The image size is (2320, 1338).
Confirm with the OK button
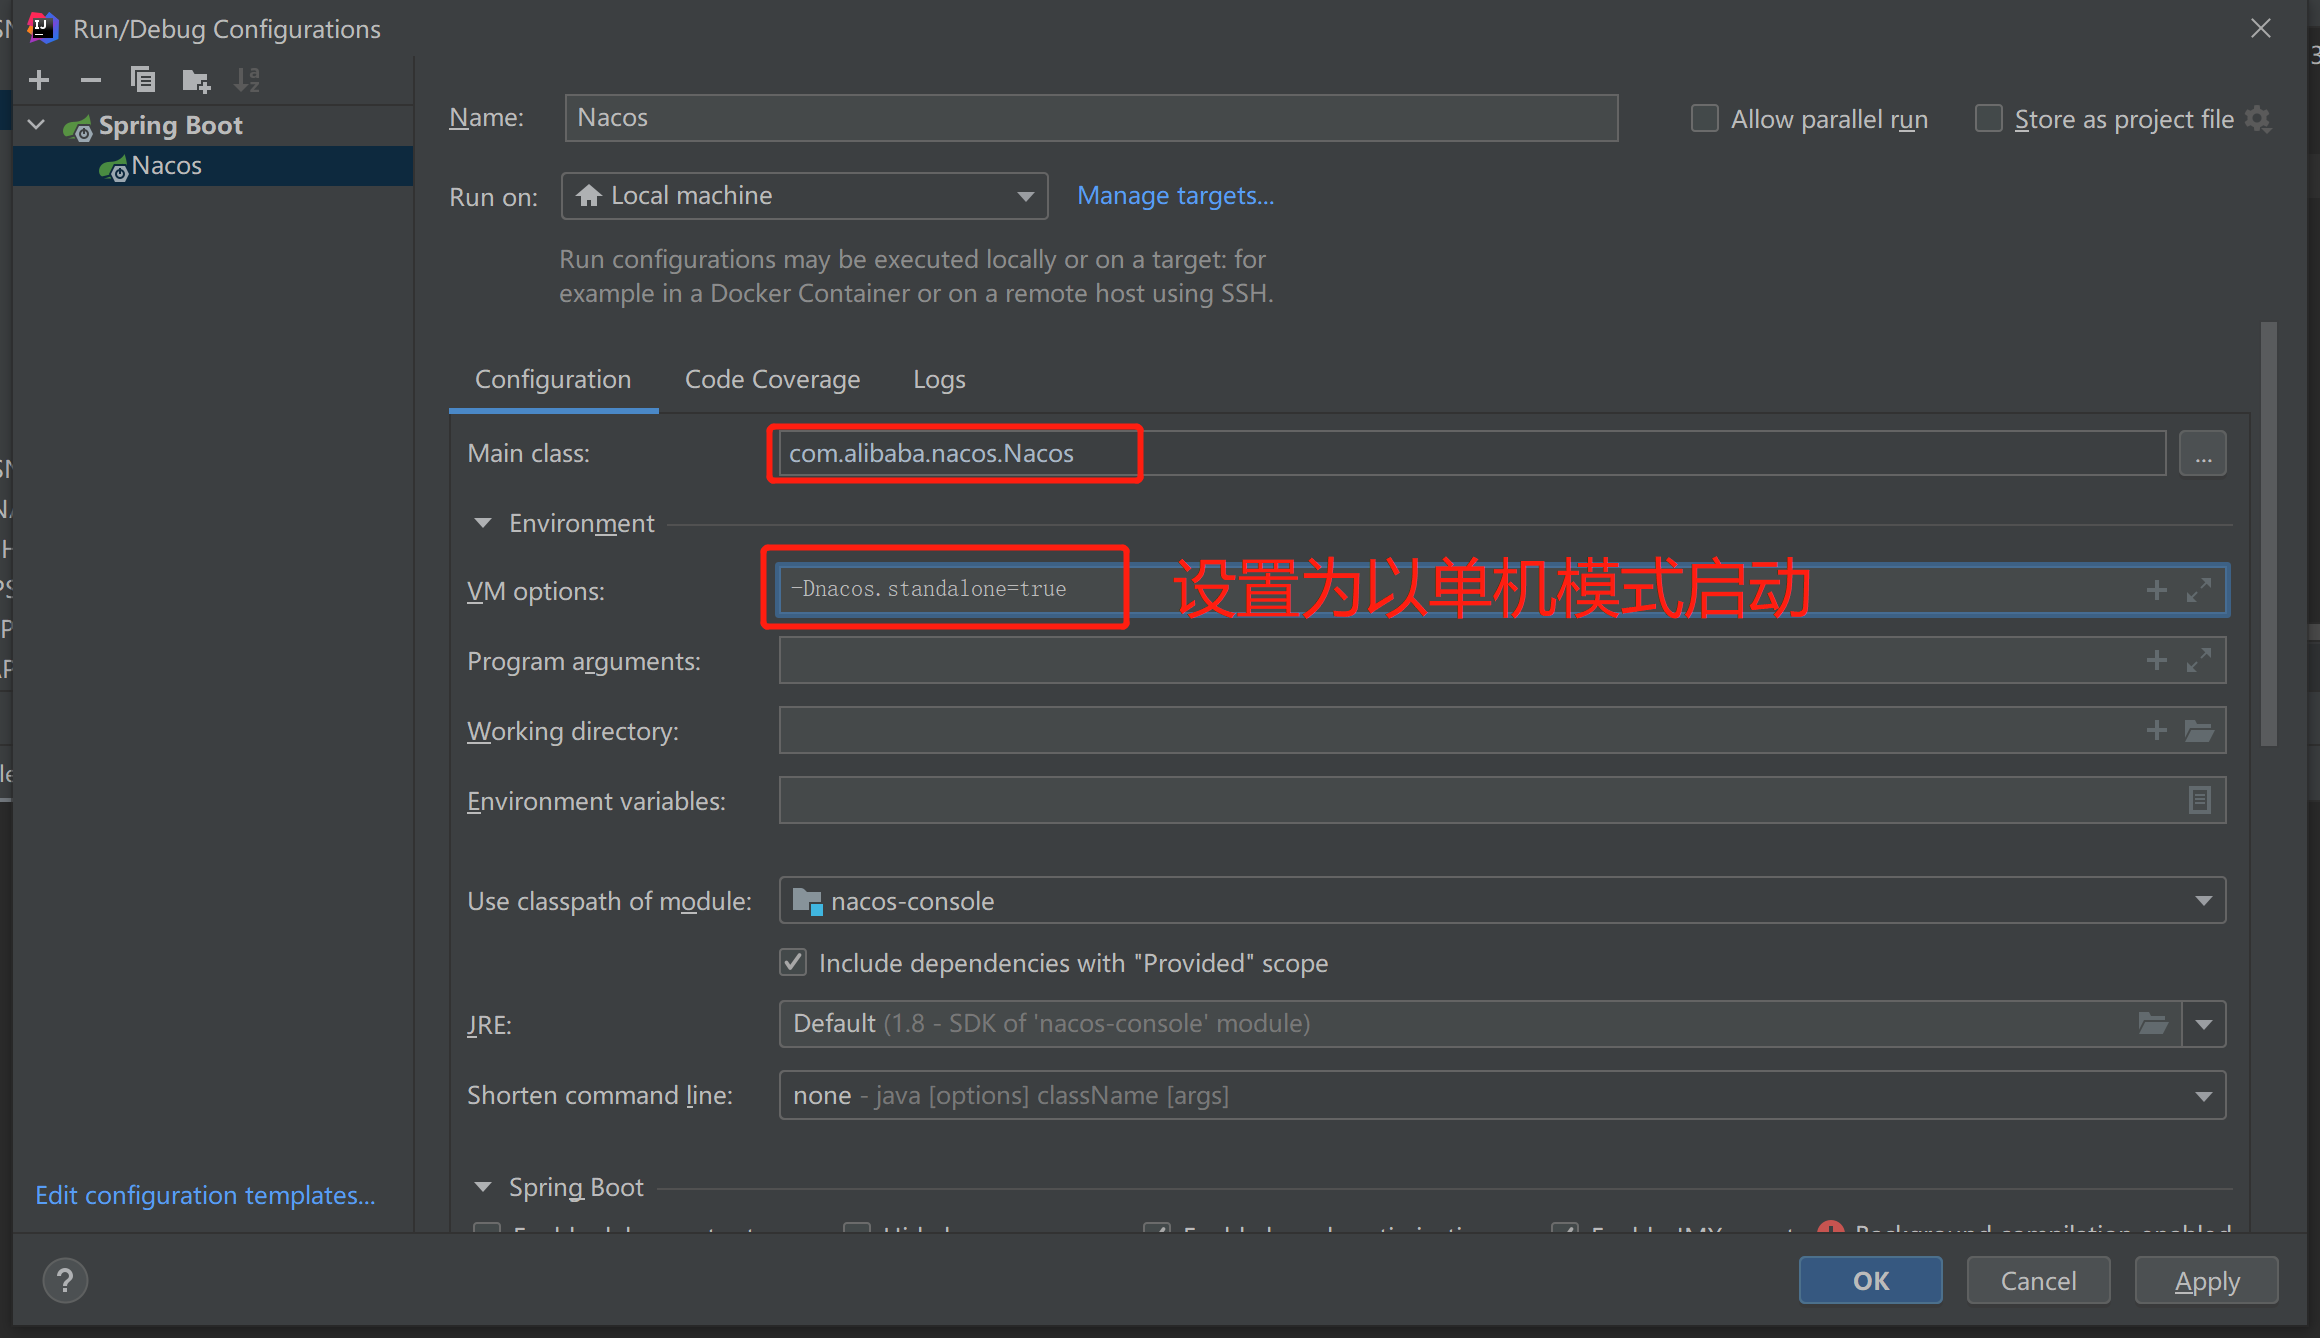tap(1871, 1280)
